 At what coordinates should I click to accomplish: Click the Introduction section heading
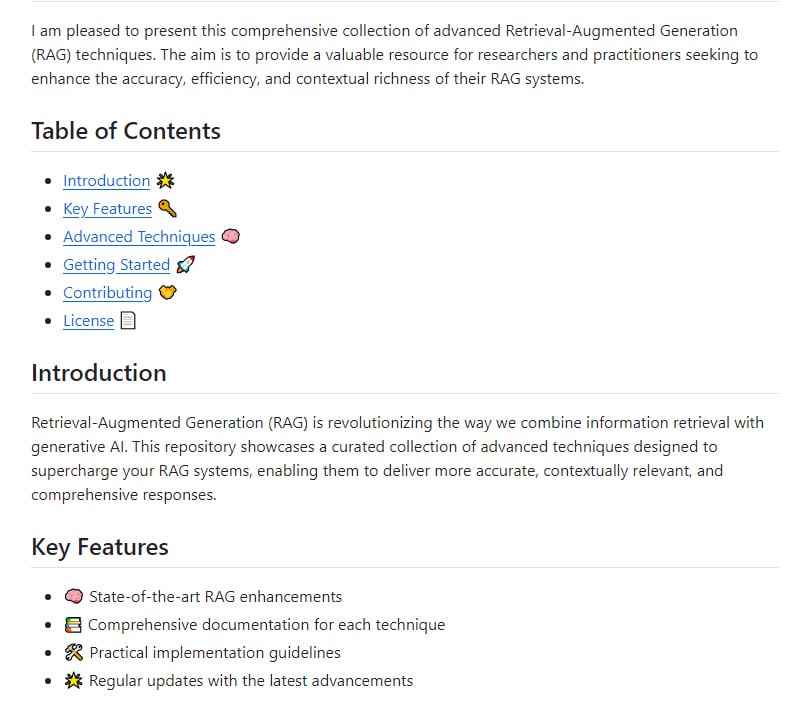pos(99,373)
